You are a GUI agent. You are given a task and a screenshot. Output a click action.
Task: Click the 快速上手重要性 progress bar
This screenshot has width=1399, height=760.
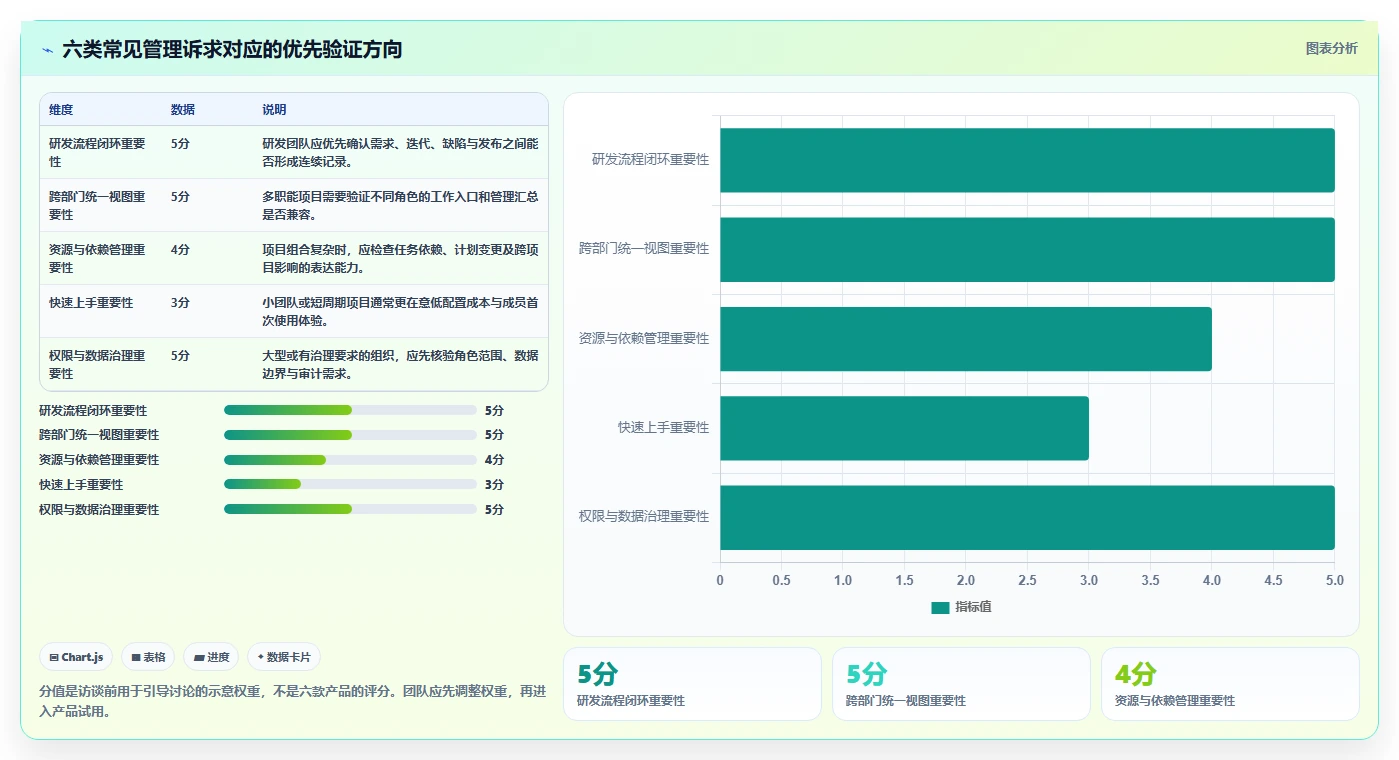(350, 485)
